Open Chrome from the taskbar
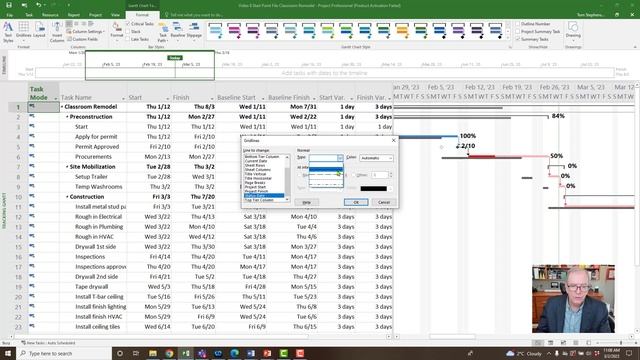This screenshot has height=360, width=640. [169, 353]
